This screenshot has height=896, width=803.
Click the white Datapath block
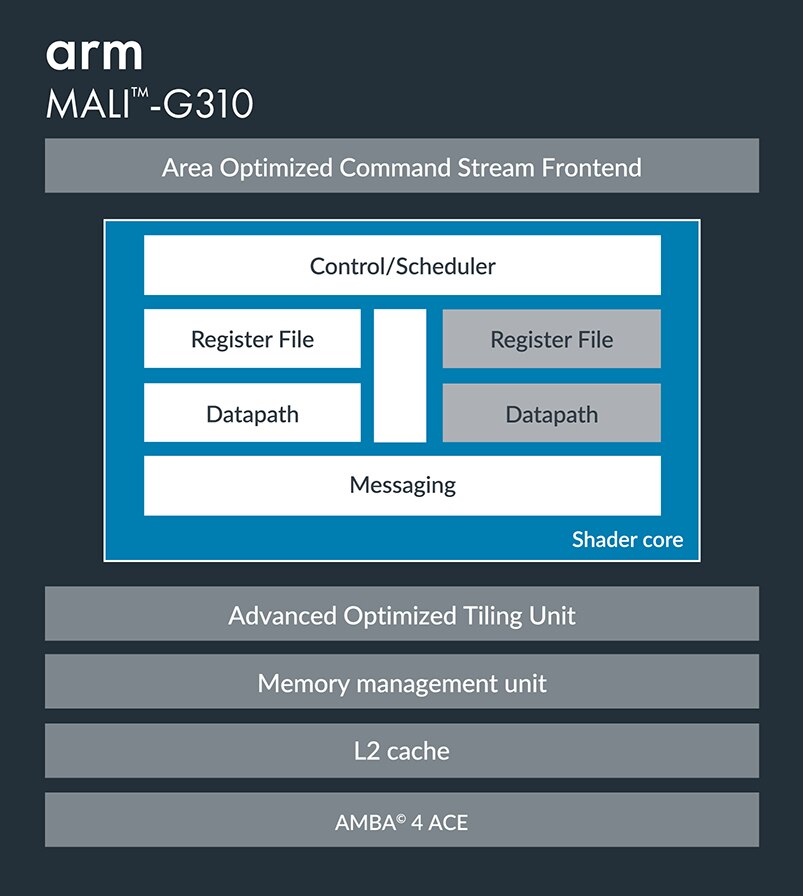click(252, 413)
